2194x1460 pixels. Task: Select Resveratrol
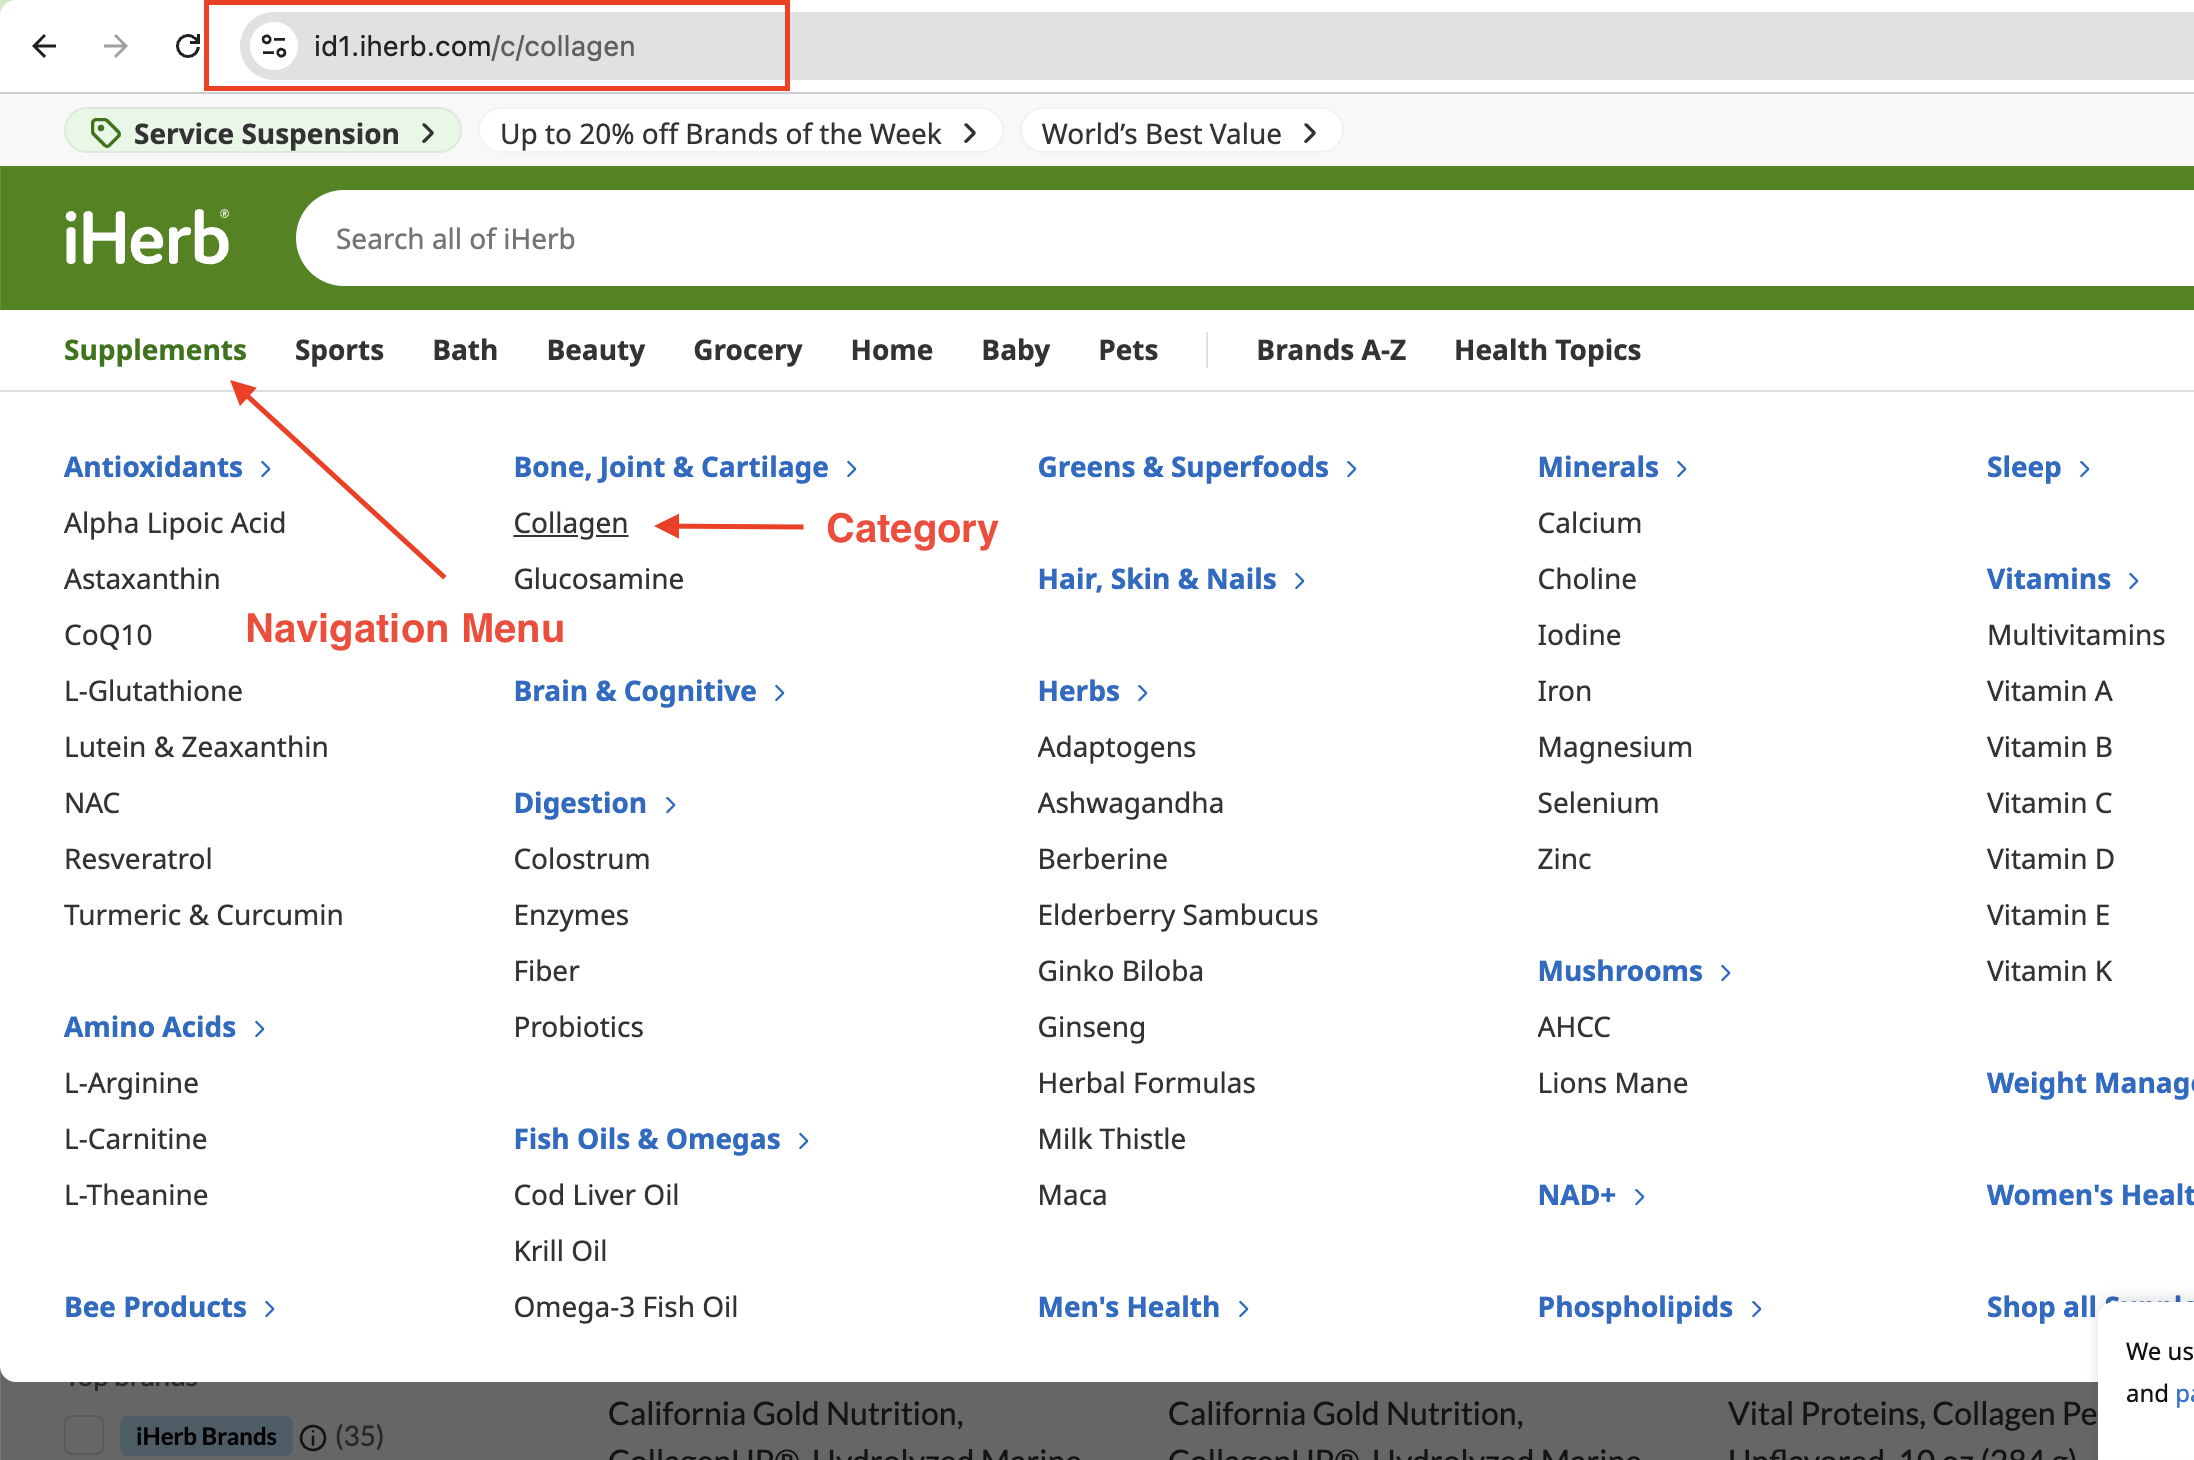138,859
